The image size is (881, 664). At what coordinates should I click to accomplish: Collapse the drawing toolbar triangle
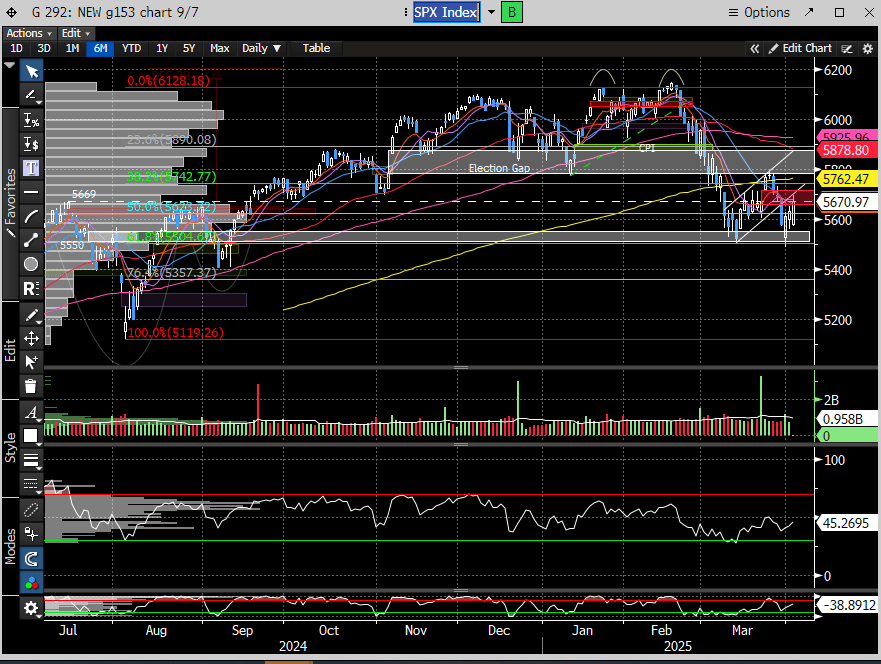click(10, 66)
